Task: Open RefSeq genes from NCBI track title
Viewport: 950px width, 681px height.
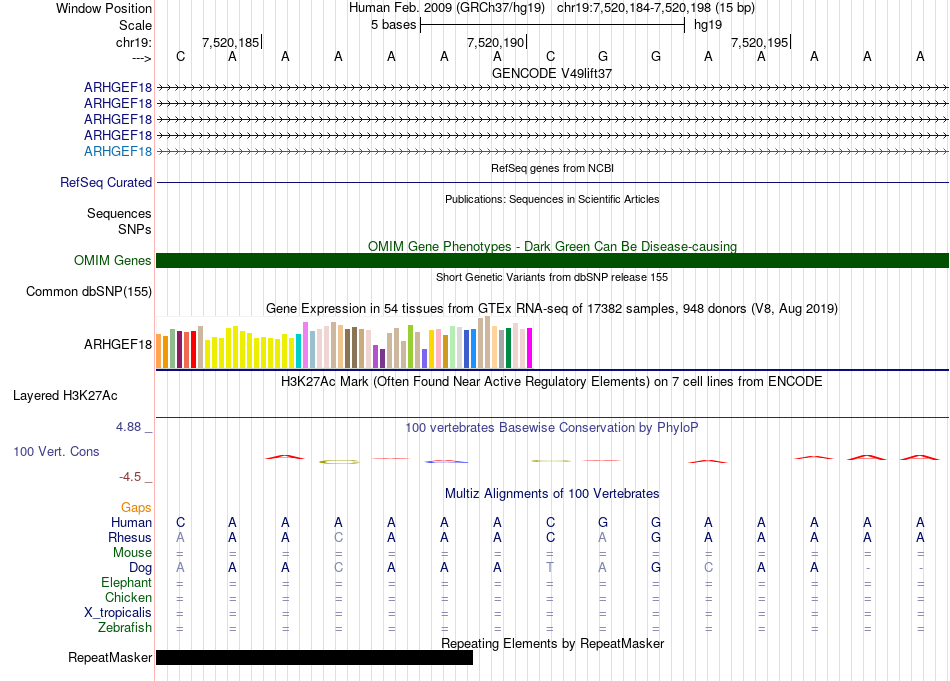Action: tap(552, 168)
